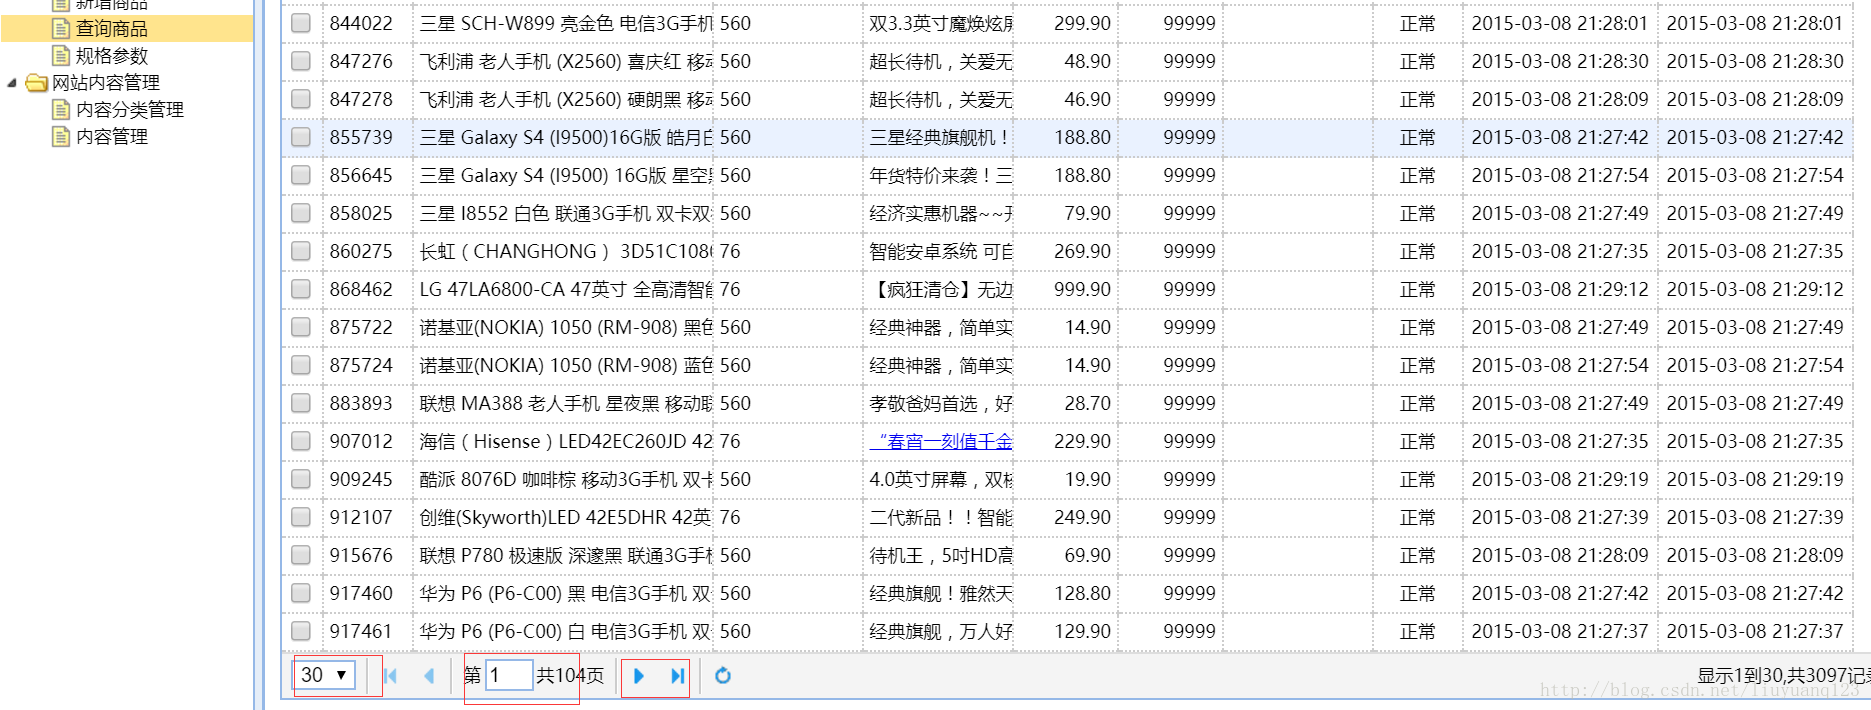Click the 海信（Hisense）LED42EC260JD title
The image size is (1871, 710).
point(566,441)
